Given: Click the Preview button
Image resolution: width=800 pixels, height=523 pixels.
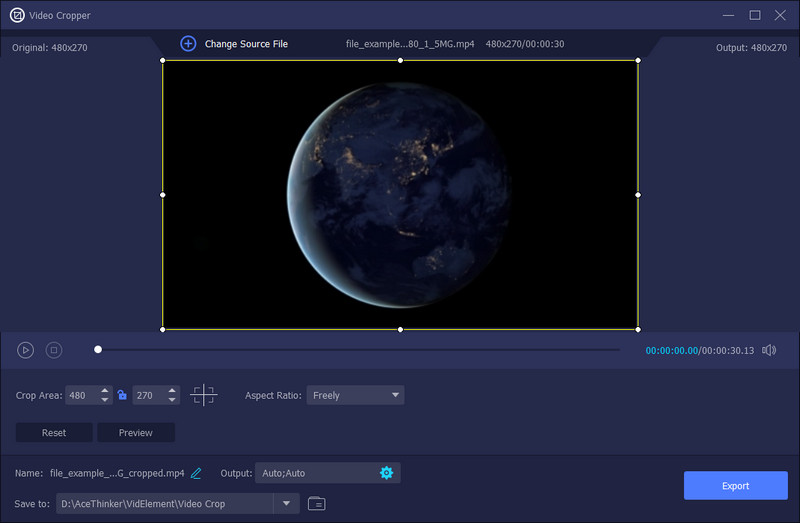Looking at the screenshot, I should (136, 433).
